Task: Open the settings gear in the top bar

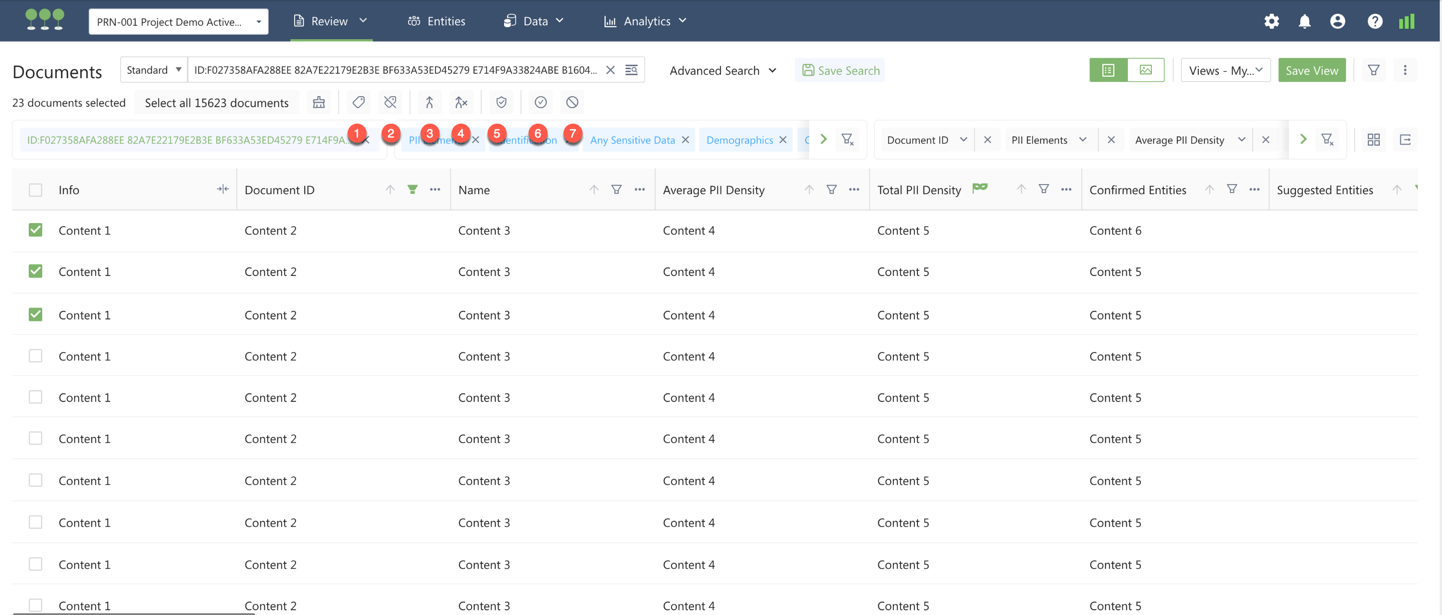Action: [1271, 21]
